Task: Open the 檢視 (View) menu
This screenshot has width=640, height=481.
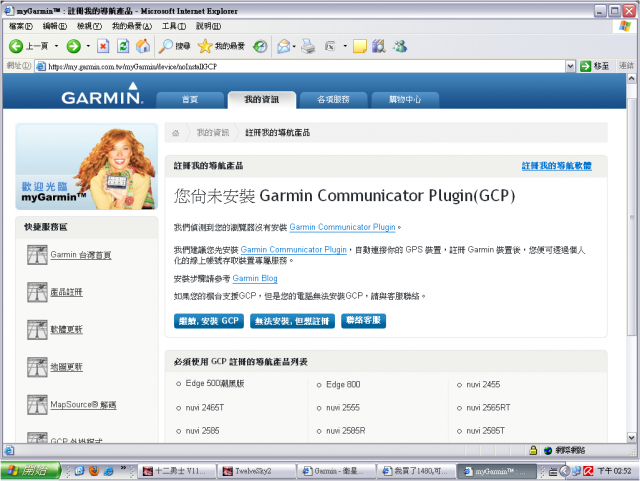Action: [x=89, y=26]
